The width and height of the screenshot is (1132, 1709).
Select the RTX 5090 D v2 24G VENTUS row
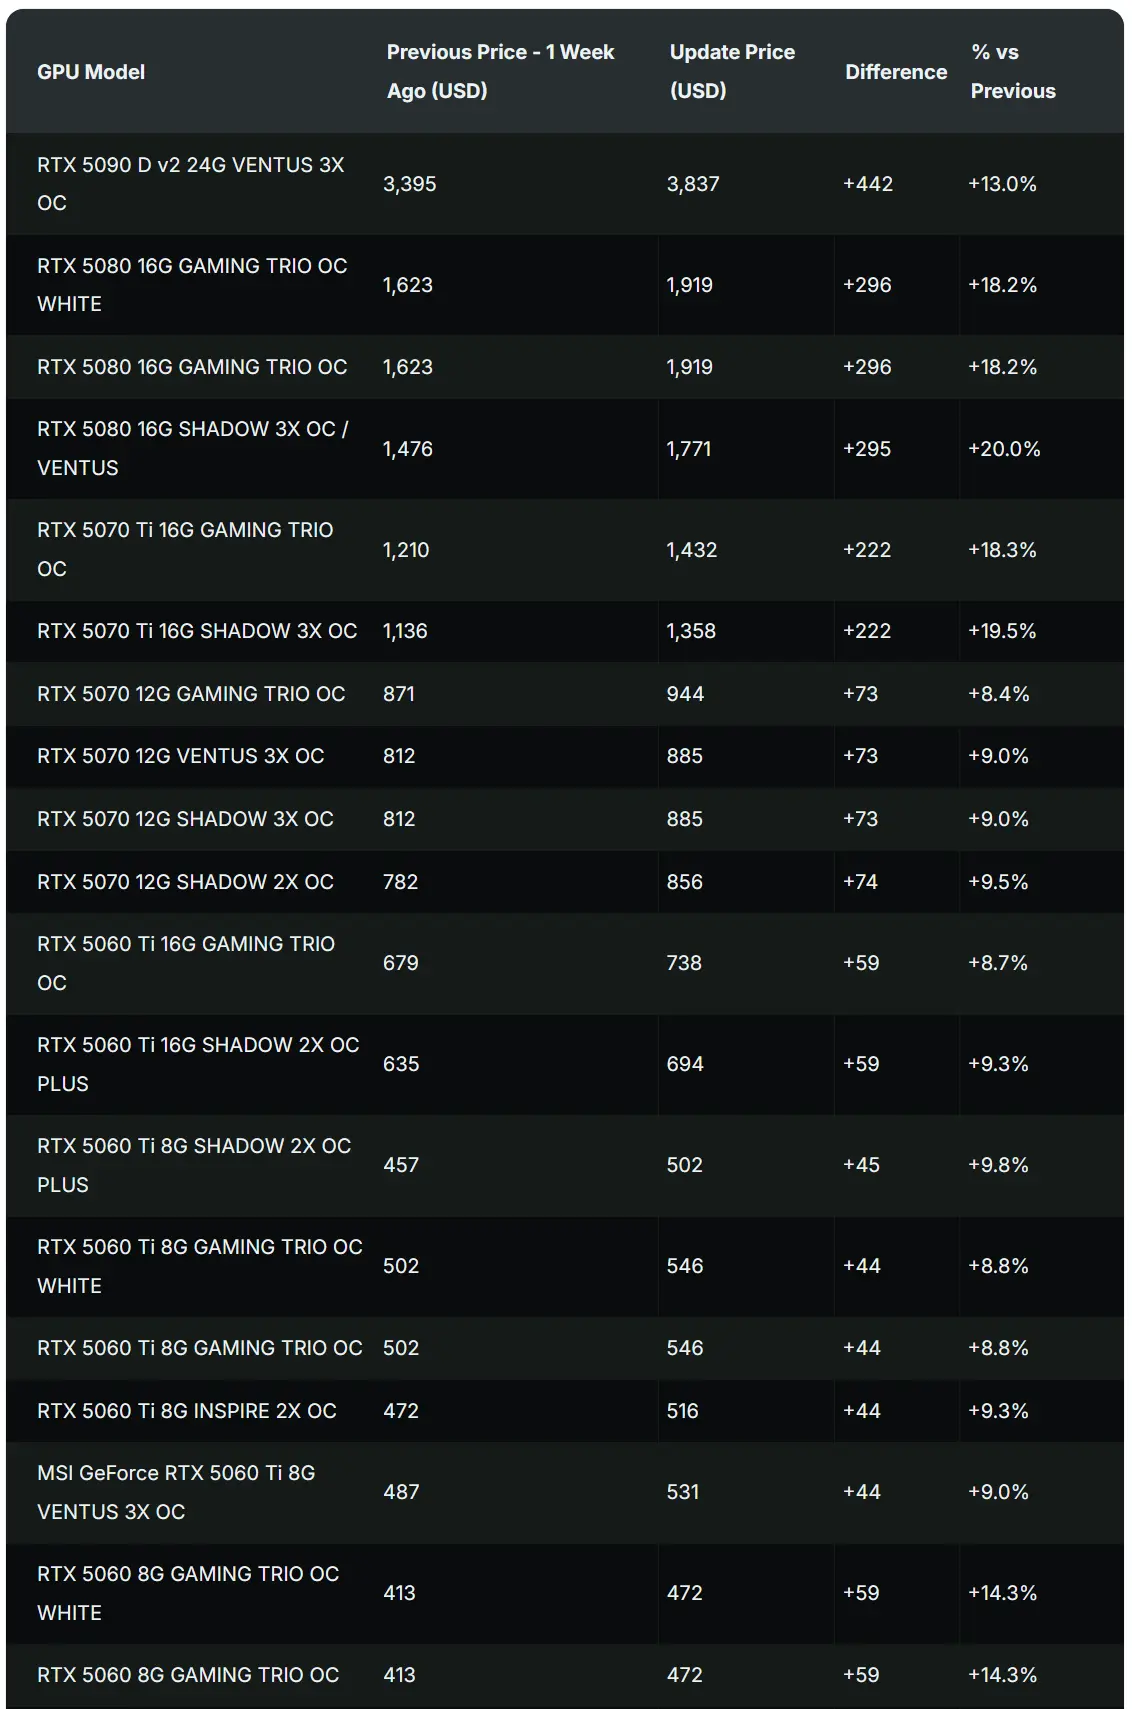(x=565, y=184)
